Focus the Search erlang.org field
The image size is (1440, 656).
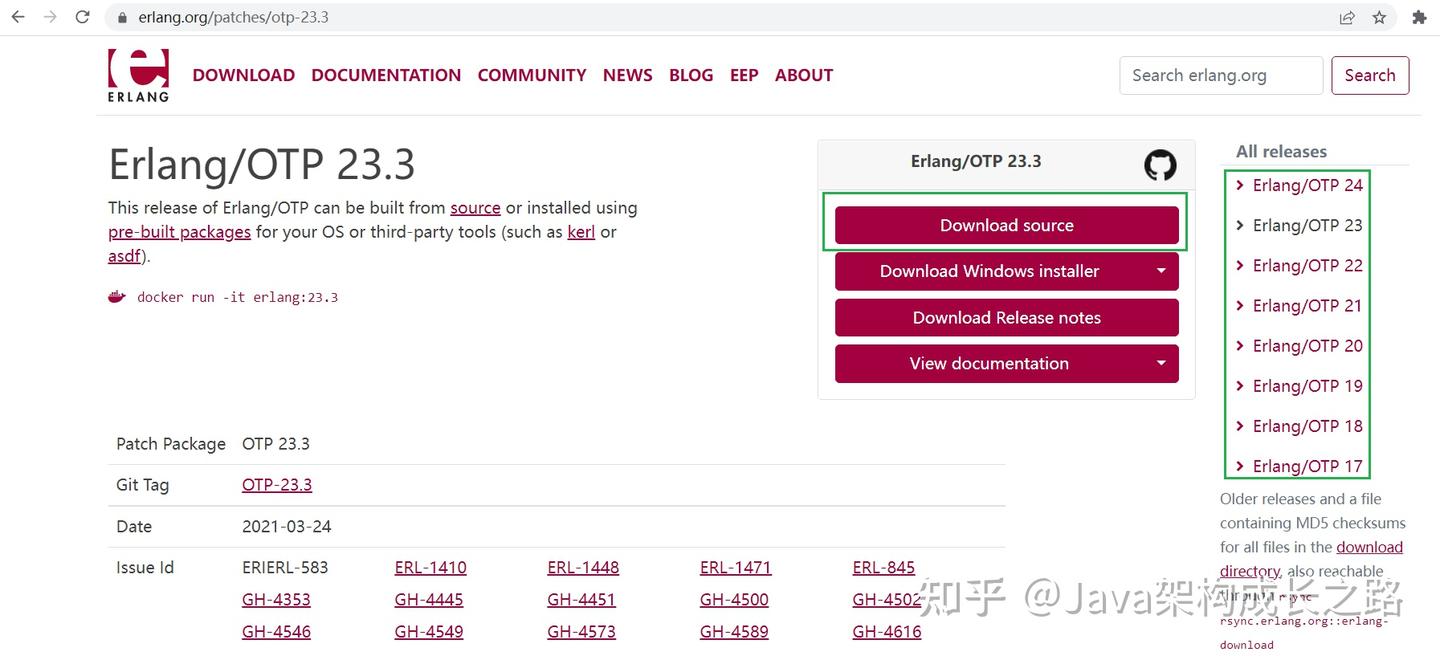point(1221,75)
